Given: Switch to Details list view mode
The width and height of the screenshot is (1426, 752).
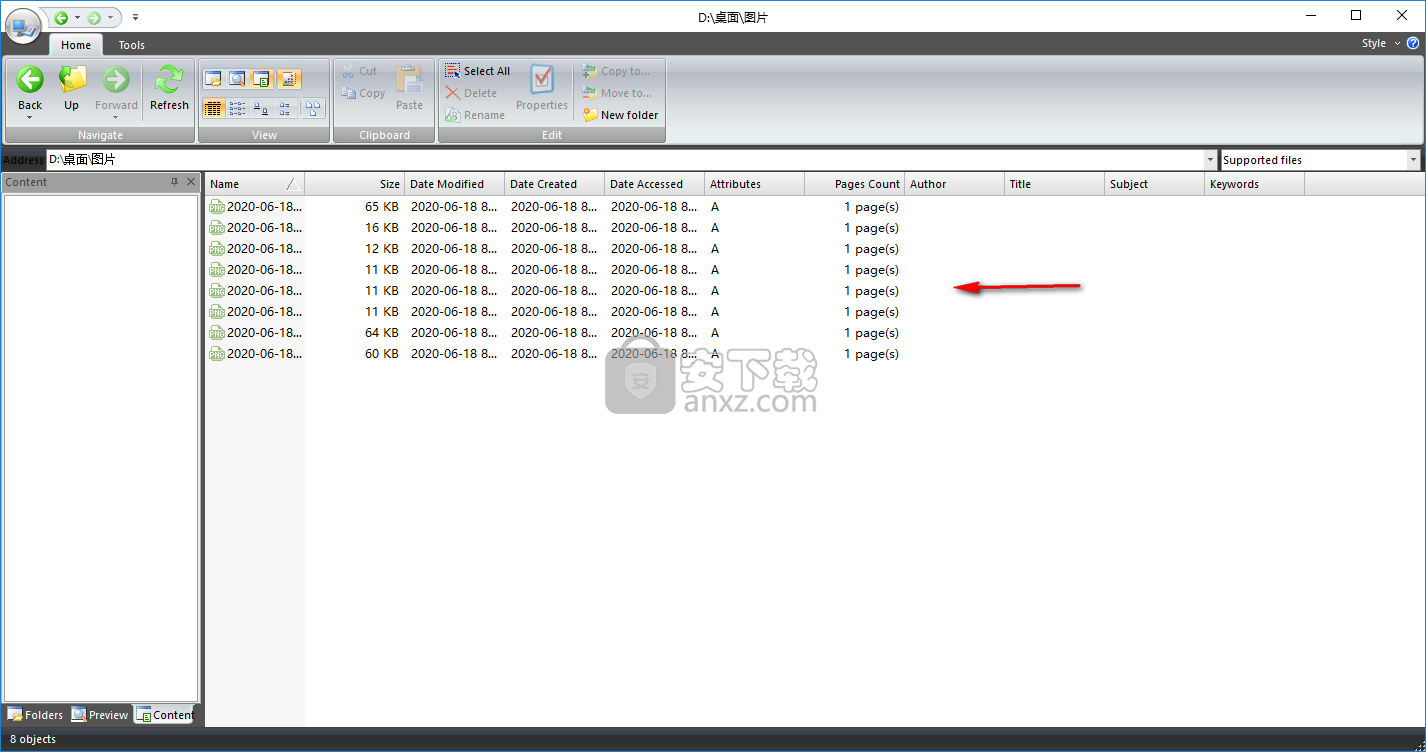Looking at the screenshot, I should (x=212, y=108).
